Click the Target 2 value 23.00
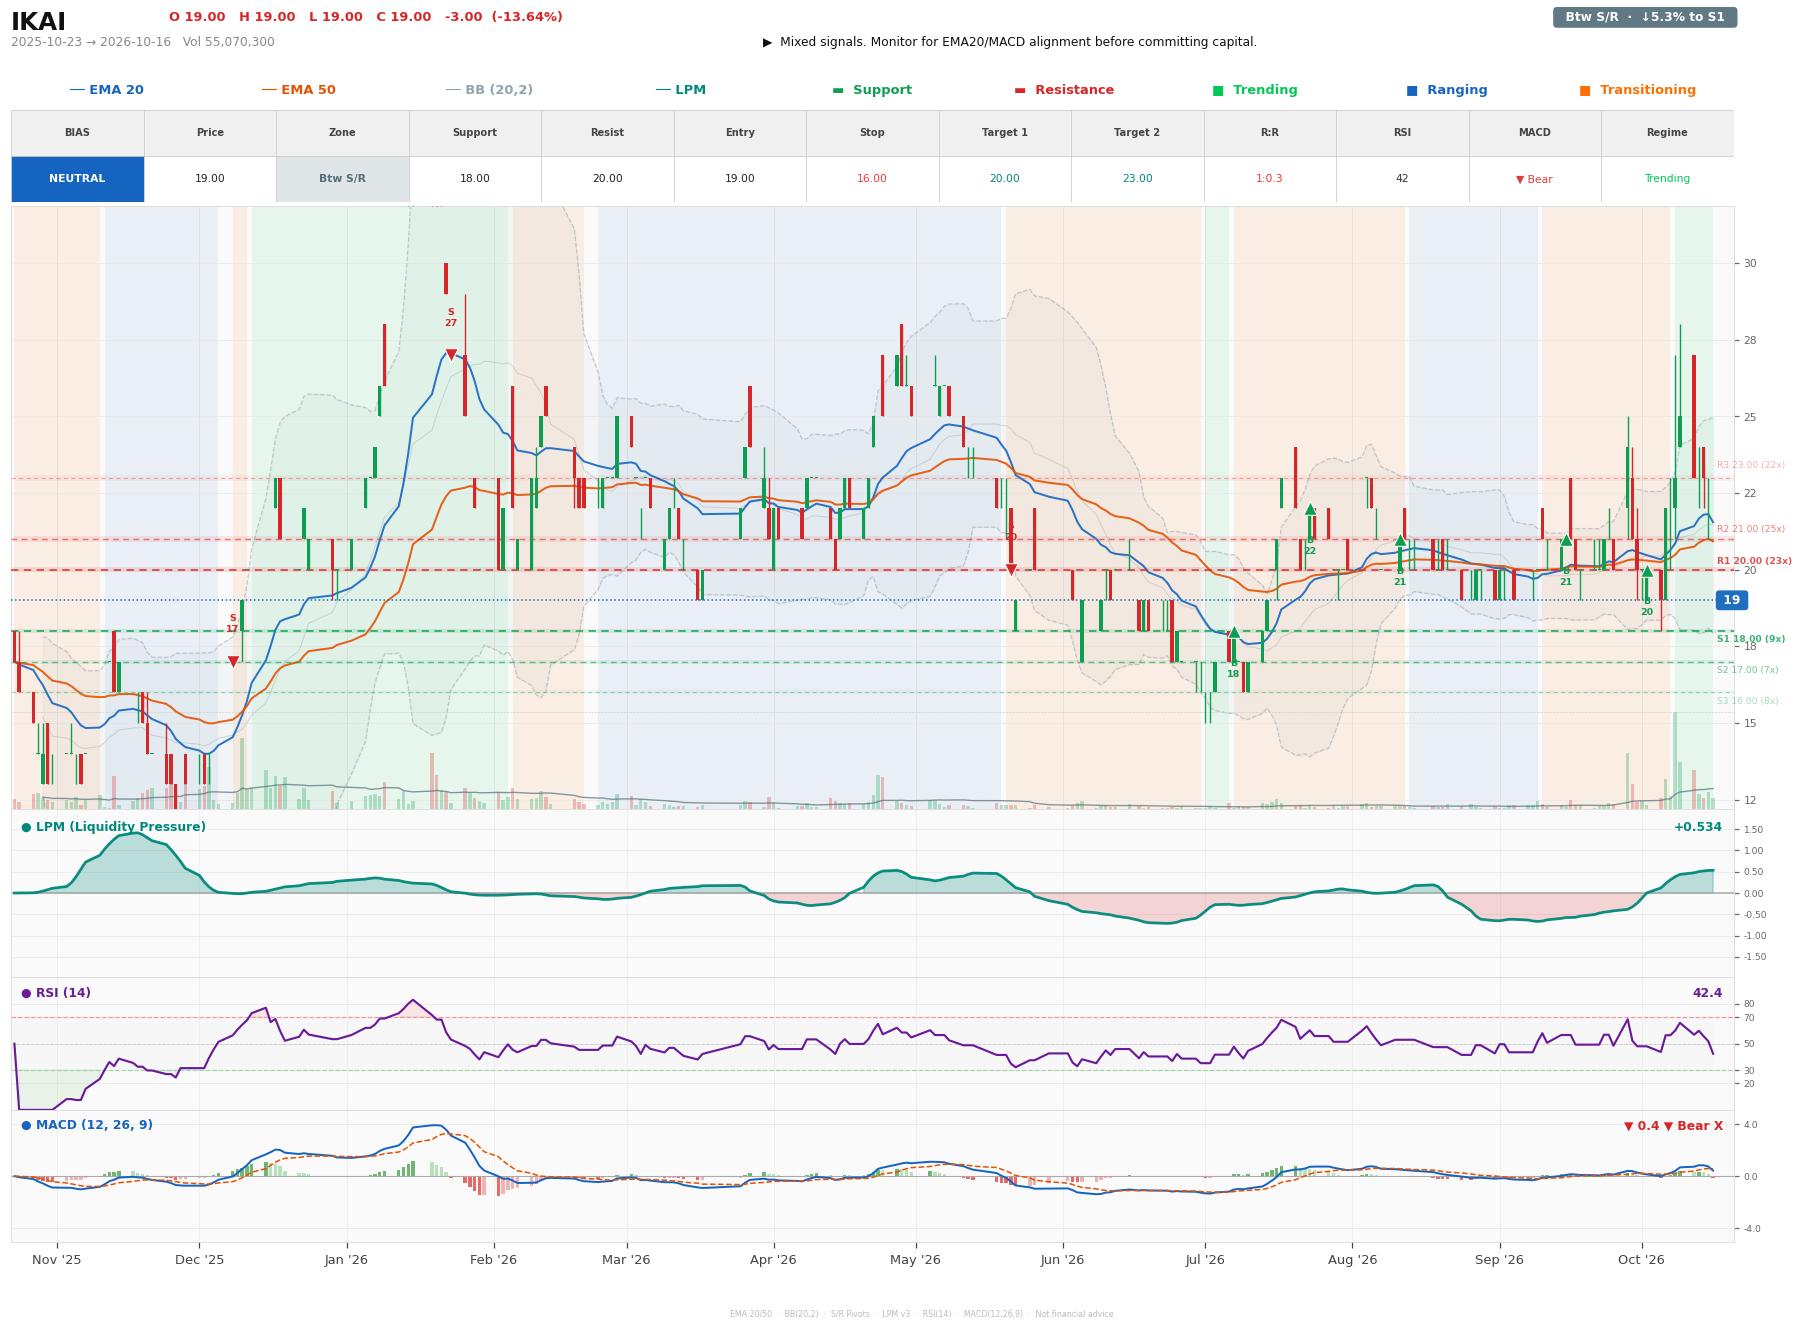Image resolution: width=1803 pixels, height=1330 pixels. pyautogui.click(x=1137, y=179)
